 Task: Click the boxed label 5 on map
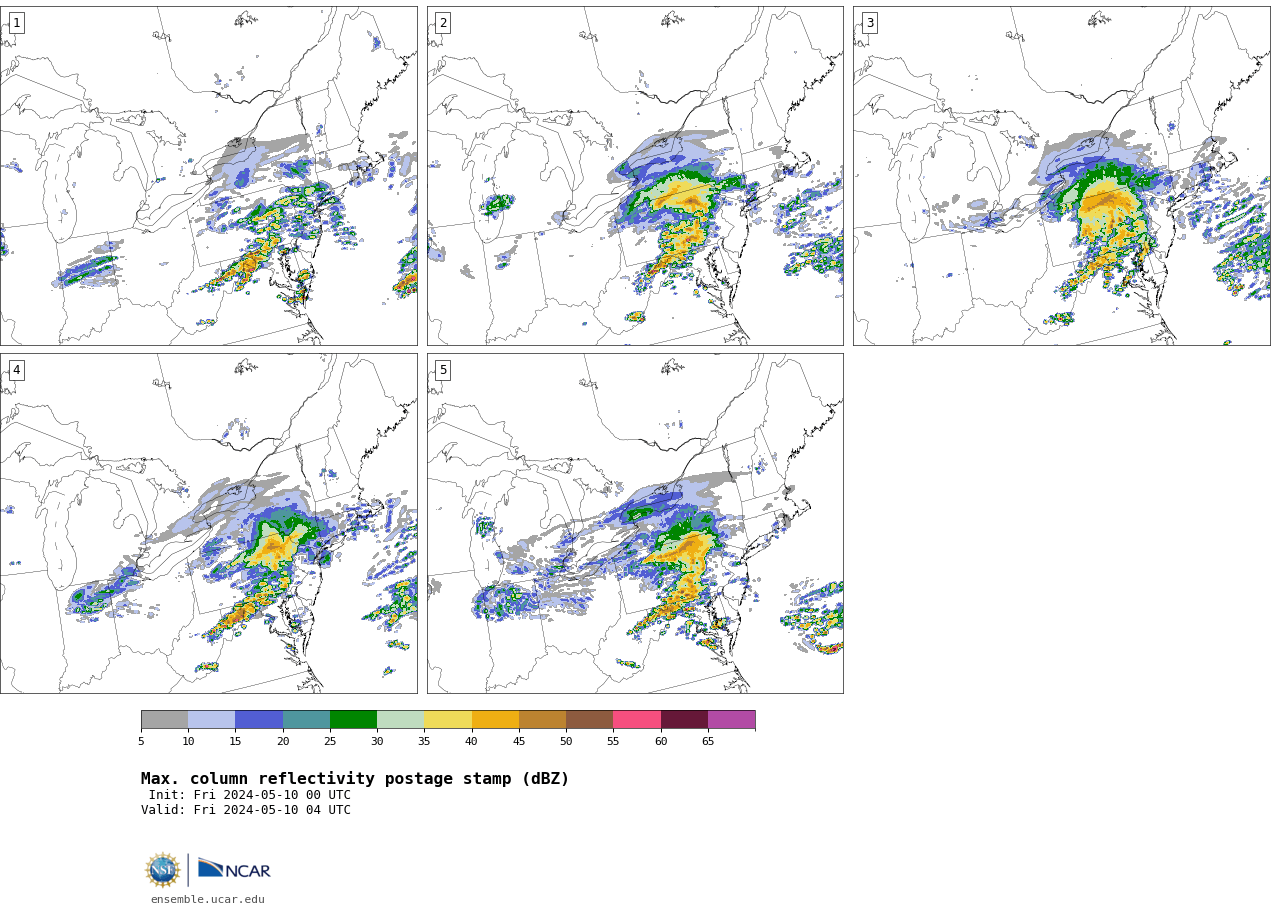click(443, 370)
